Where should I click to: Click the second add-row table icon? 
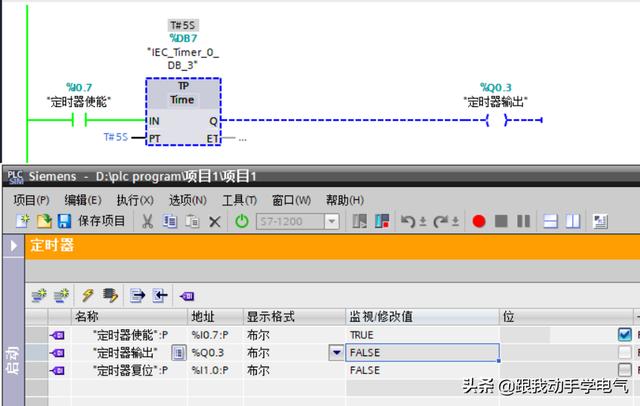(x=61, y=295)
